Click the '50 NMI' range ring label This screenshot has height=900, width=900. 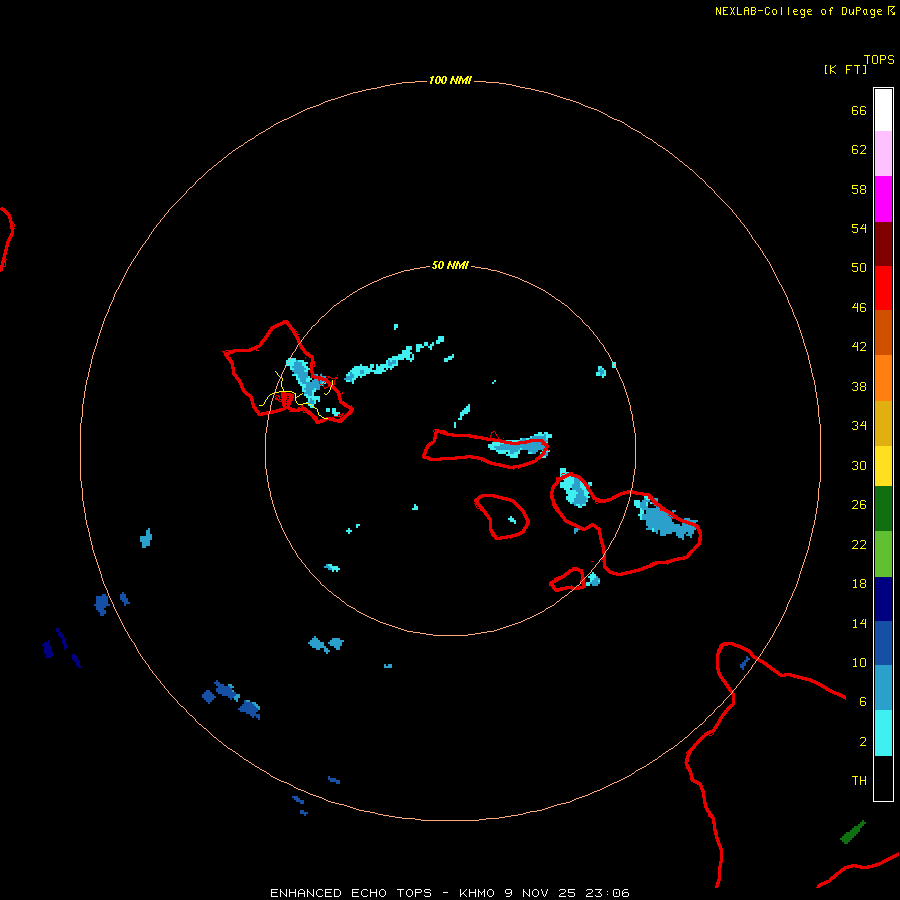pyautogui.click(x=450, y=265)
